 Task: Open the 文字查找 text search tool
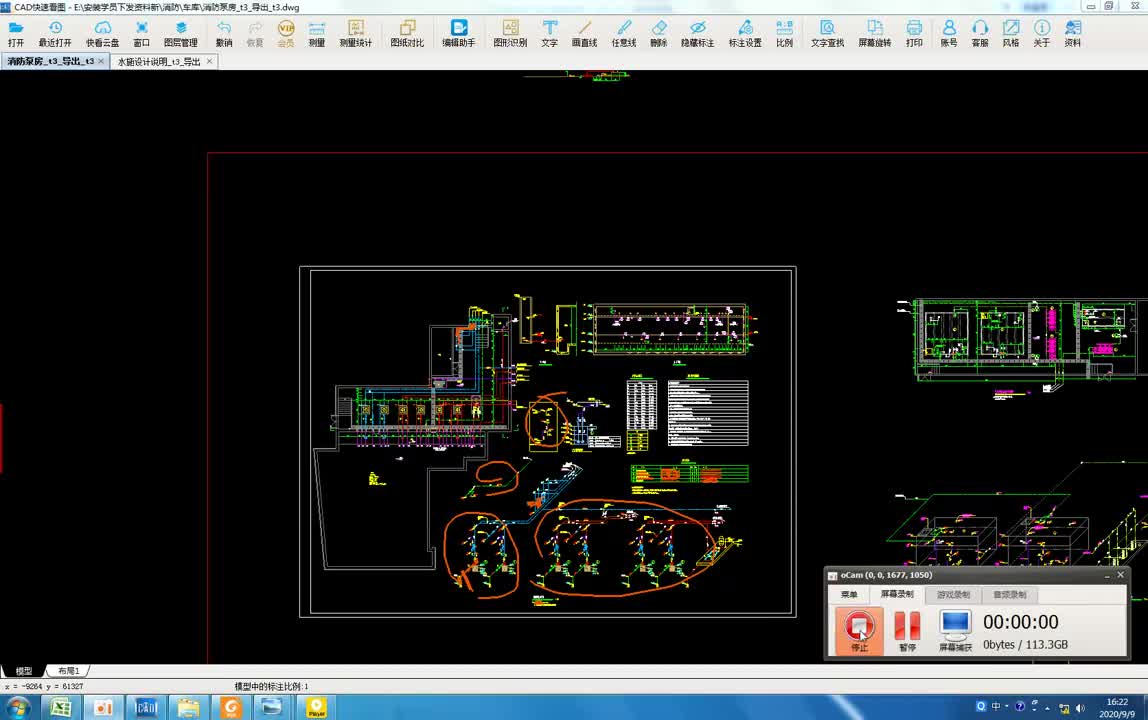coord(827,34)
